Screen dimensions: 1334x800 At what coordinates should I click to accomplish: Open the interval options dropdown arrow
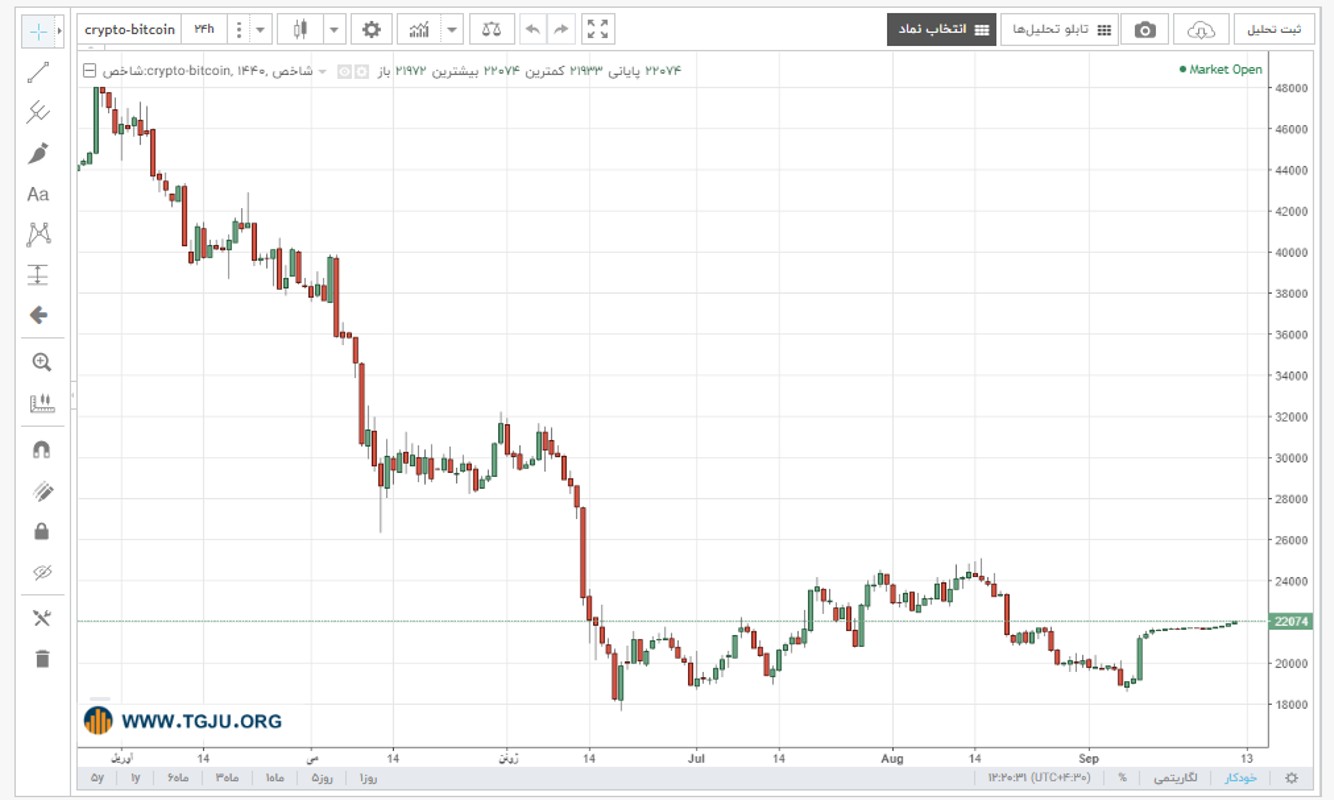point(261,30)
